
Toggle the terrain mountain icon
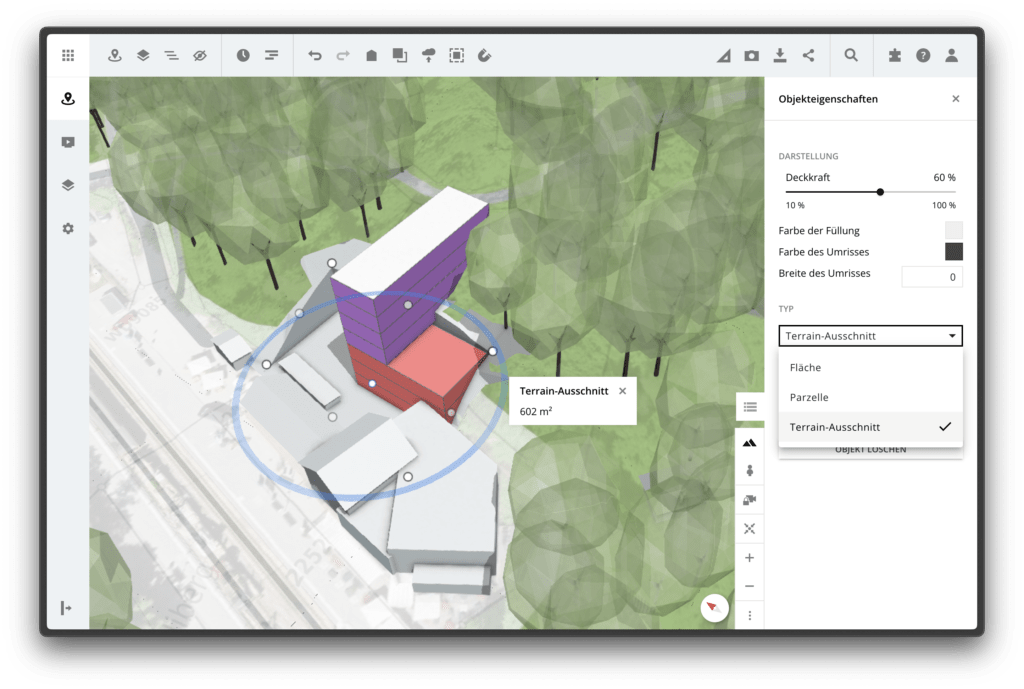750,442
